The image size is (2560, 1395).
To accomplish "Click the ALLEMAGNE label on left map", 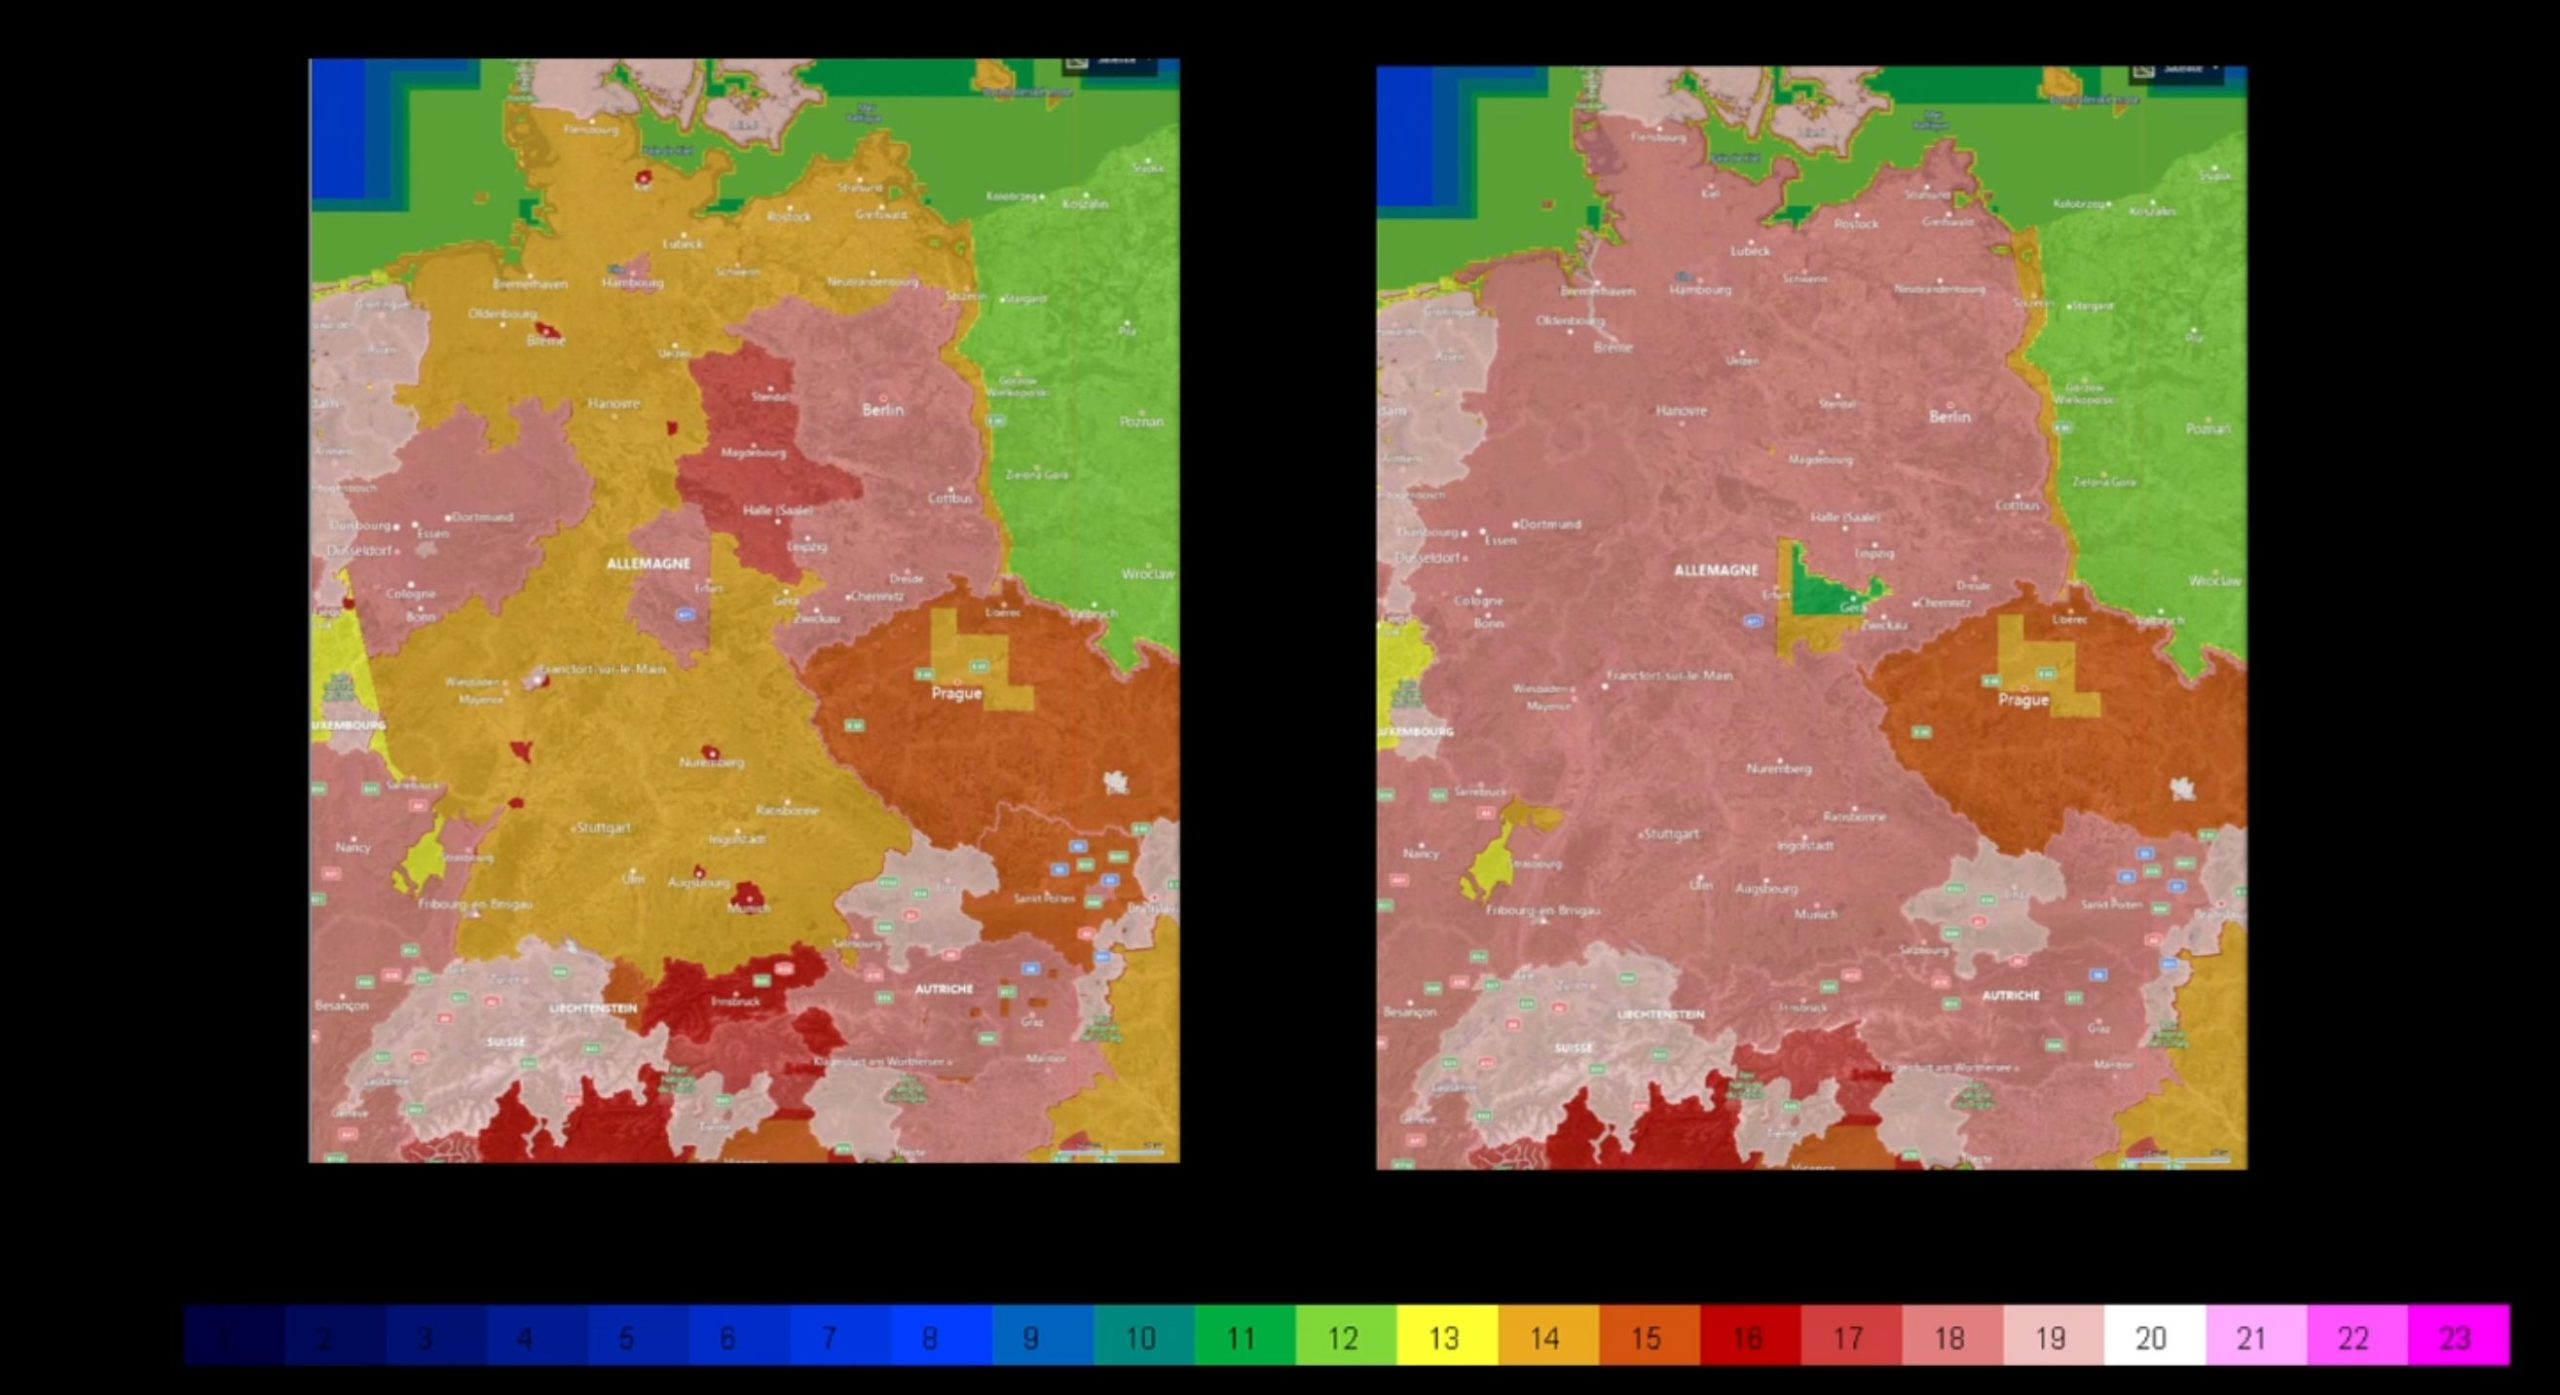I will (x=648, y=564).
